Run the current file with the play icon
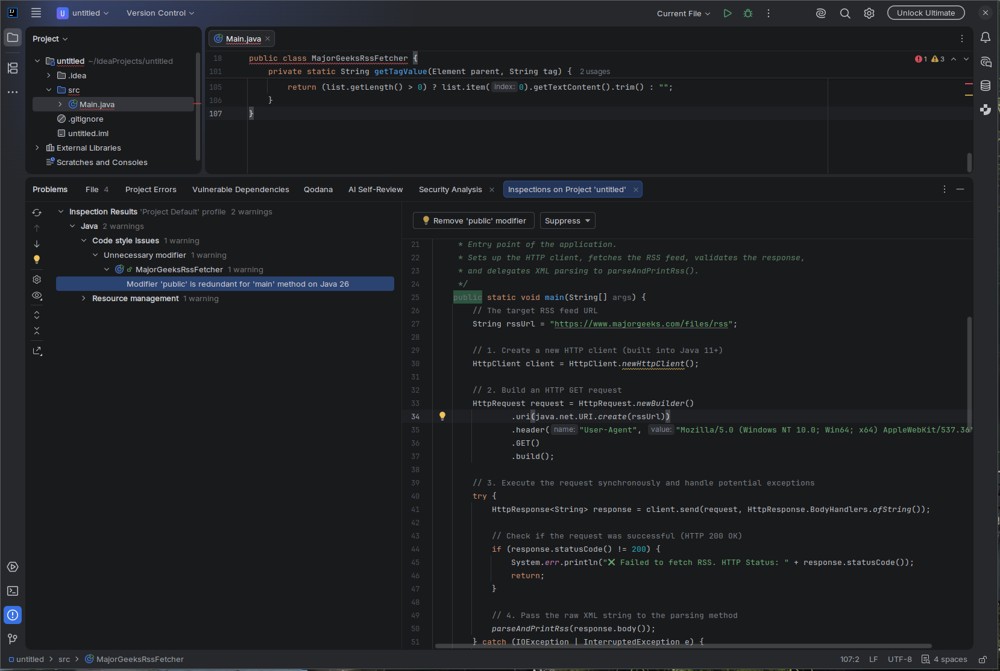Screen dimensions: 1000x671 pos(727,13)
